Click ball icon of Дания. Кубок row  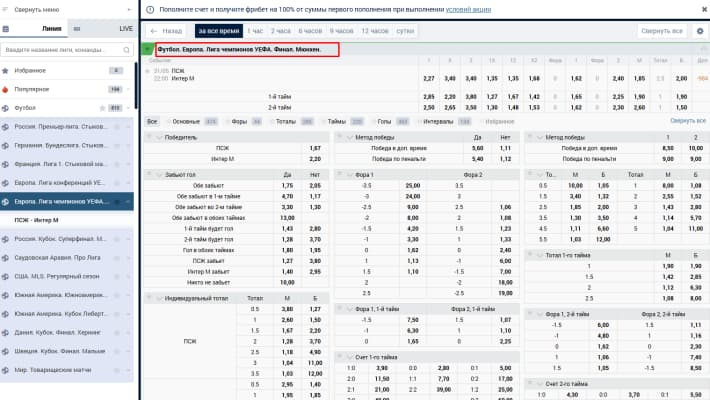(x=5, y=333)
